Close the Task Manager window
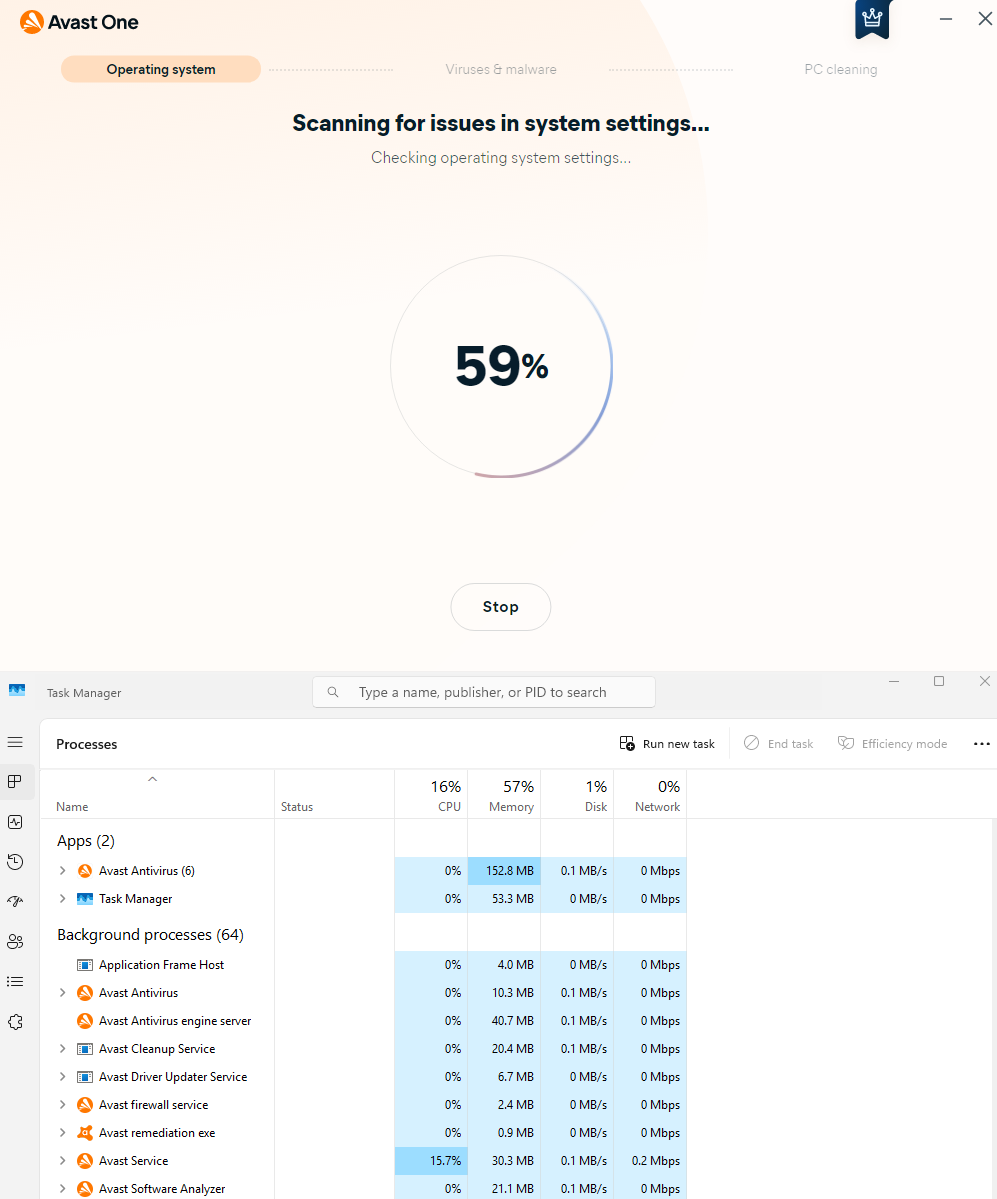Image resolution: width=997 pixels, height=1199 pixels. [x=985, y=681]
